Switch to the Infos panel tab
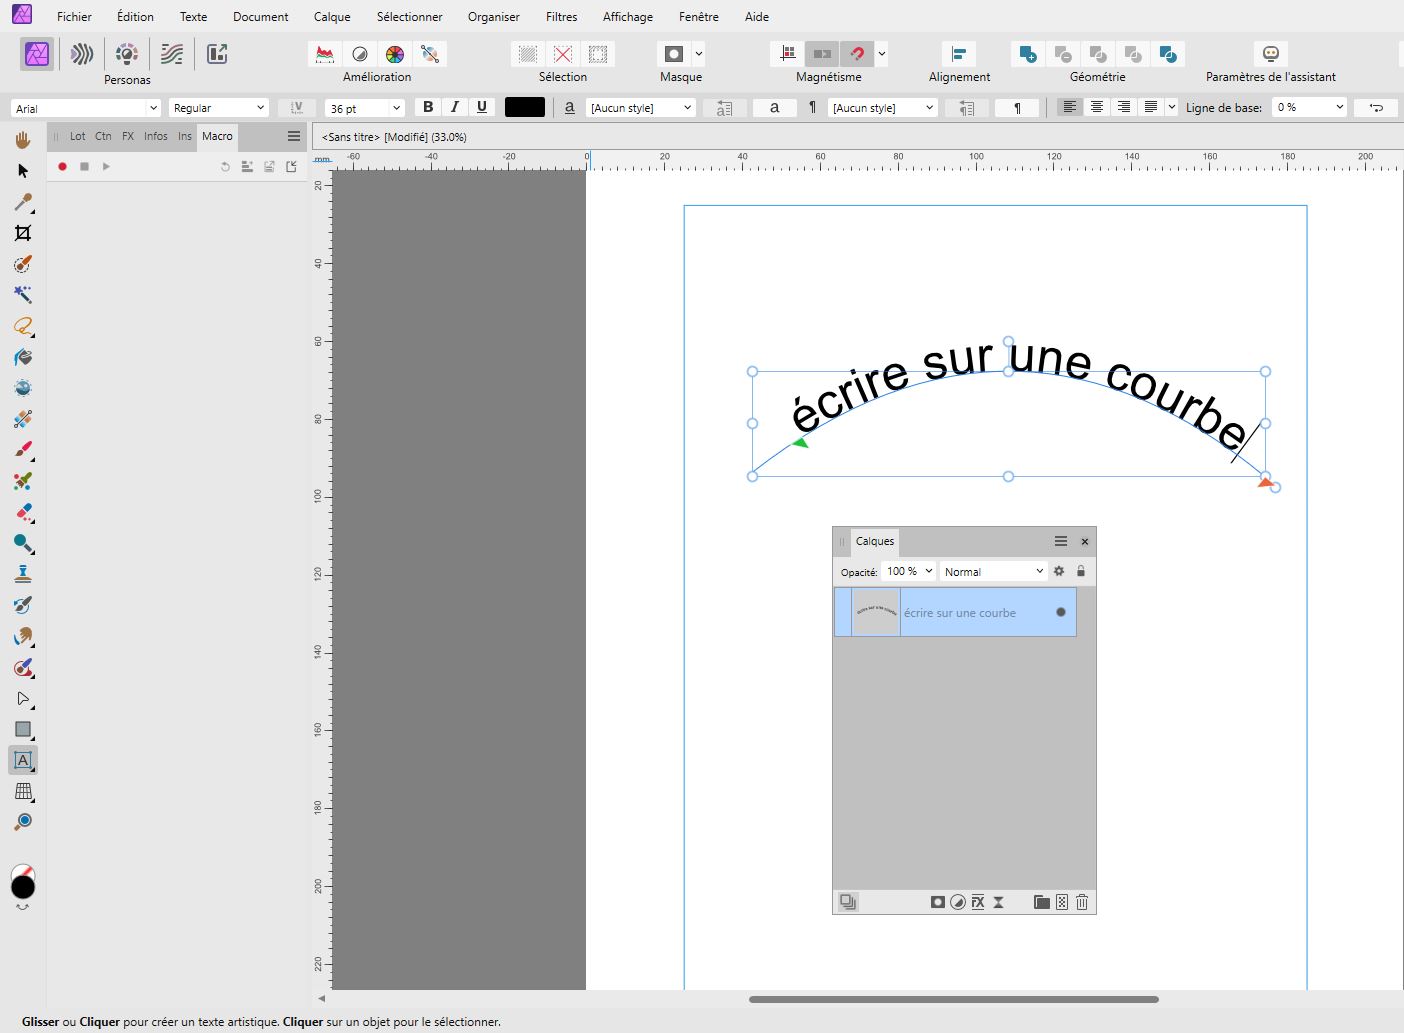The width and height of the screenshot is (1404, 1033). click(x=156, y=136)
